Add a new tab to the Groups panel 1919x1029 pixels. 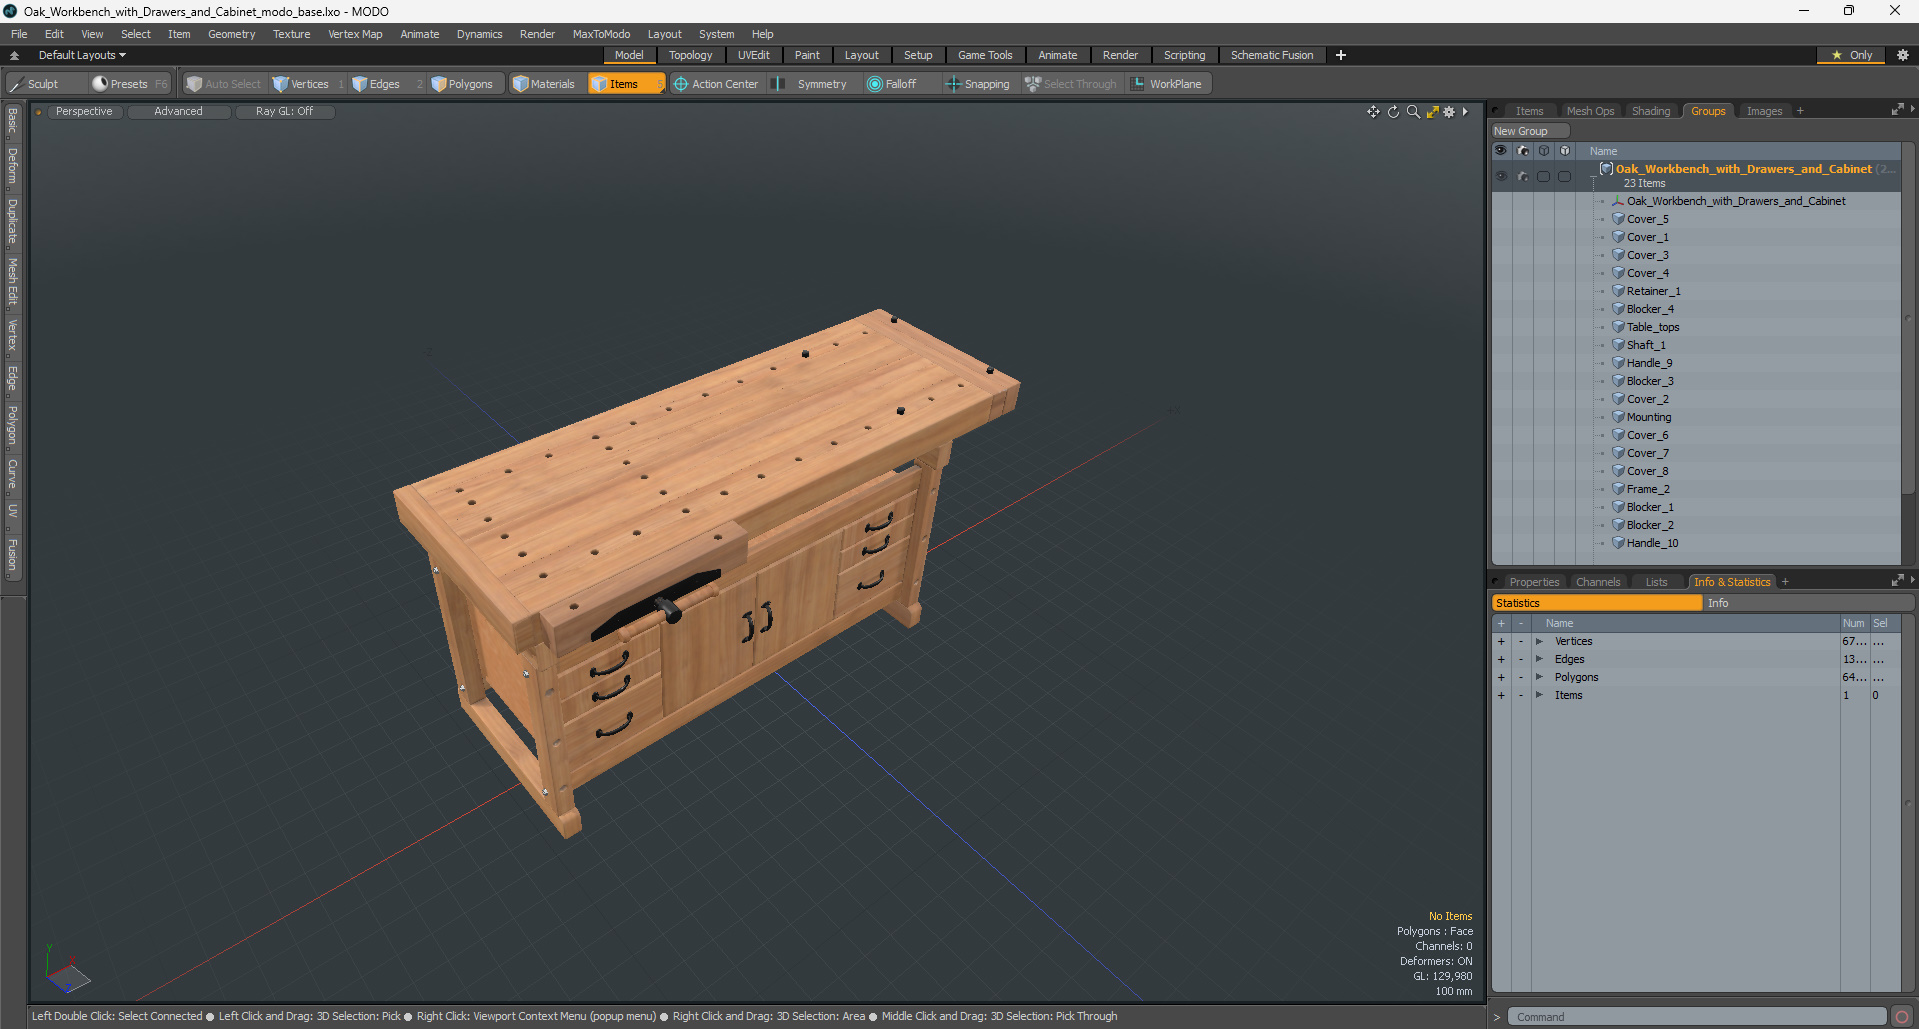click(1800, 111)
